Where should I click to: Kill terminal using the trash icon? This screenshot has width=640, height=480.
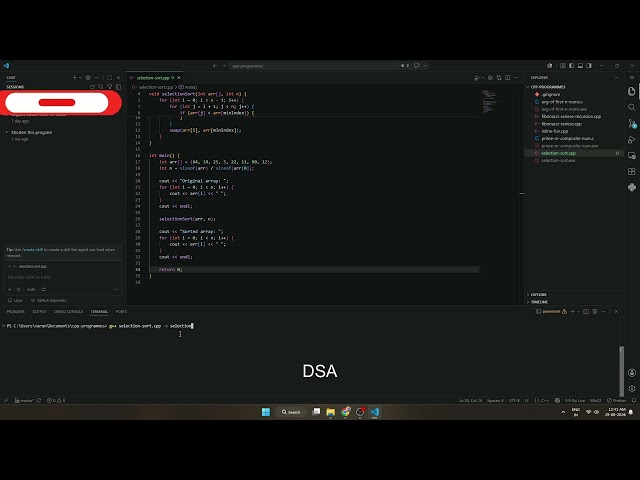tap(595, 311)
